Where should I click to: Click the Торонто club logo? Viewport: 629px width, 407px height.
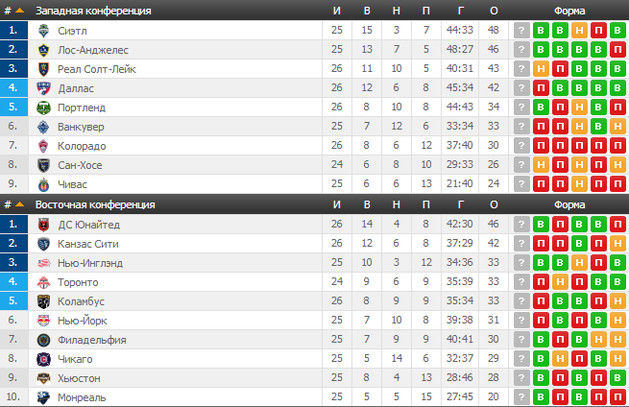tap(43, 282)
